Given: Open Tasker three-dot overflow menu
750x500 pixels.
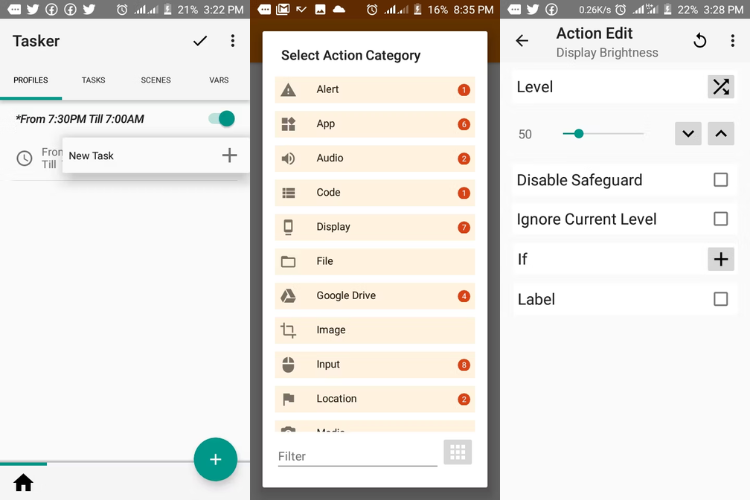Looking at the screenshot, I should (232, 41).
